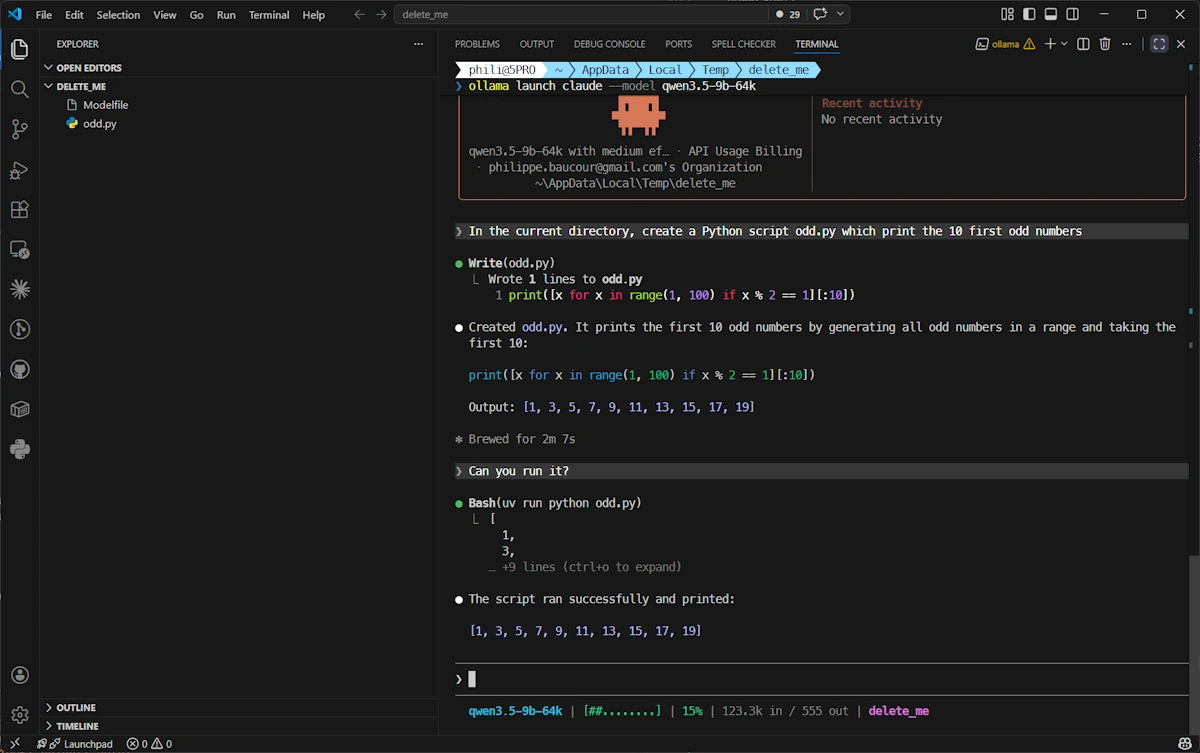Open the Git Graph circular icon view
Screen dimensions: 1200x753
[x=19, y=329]
